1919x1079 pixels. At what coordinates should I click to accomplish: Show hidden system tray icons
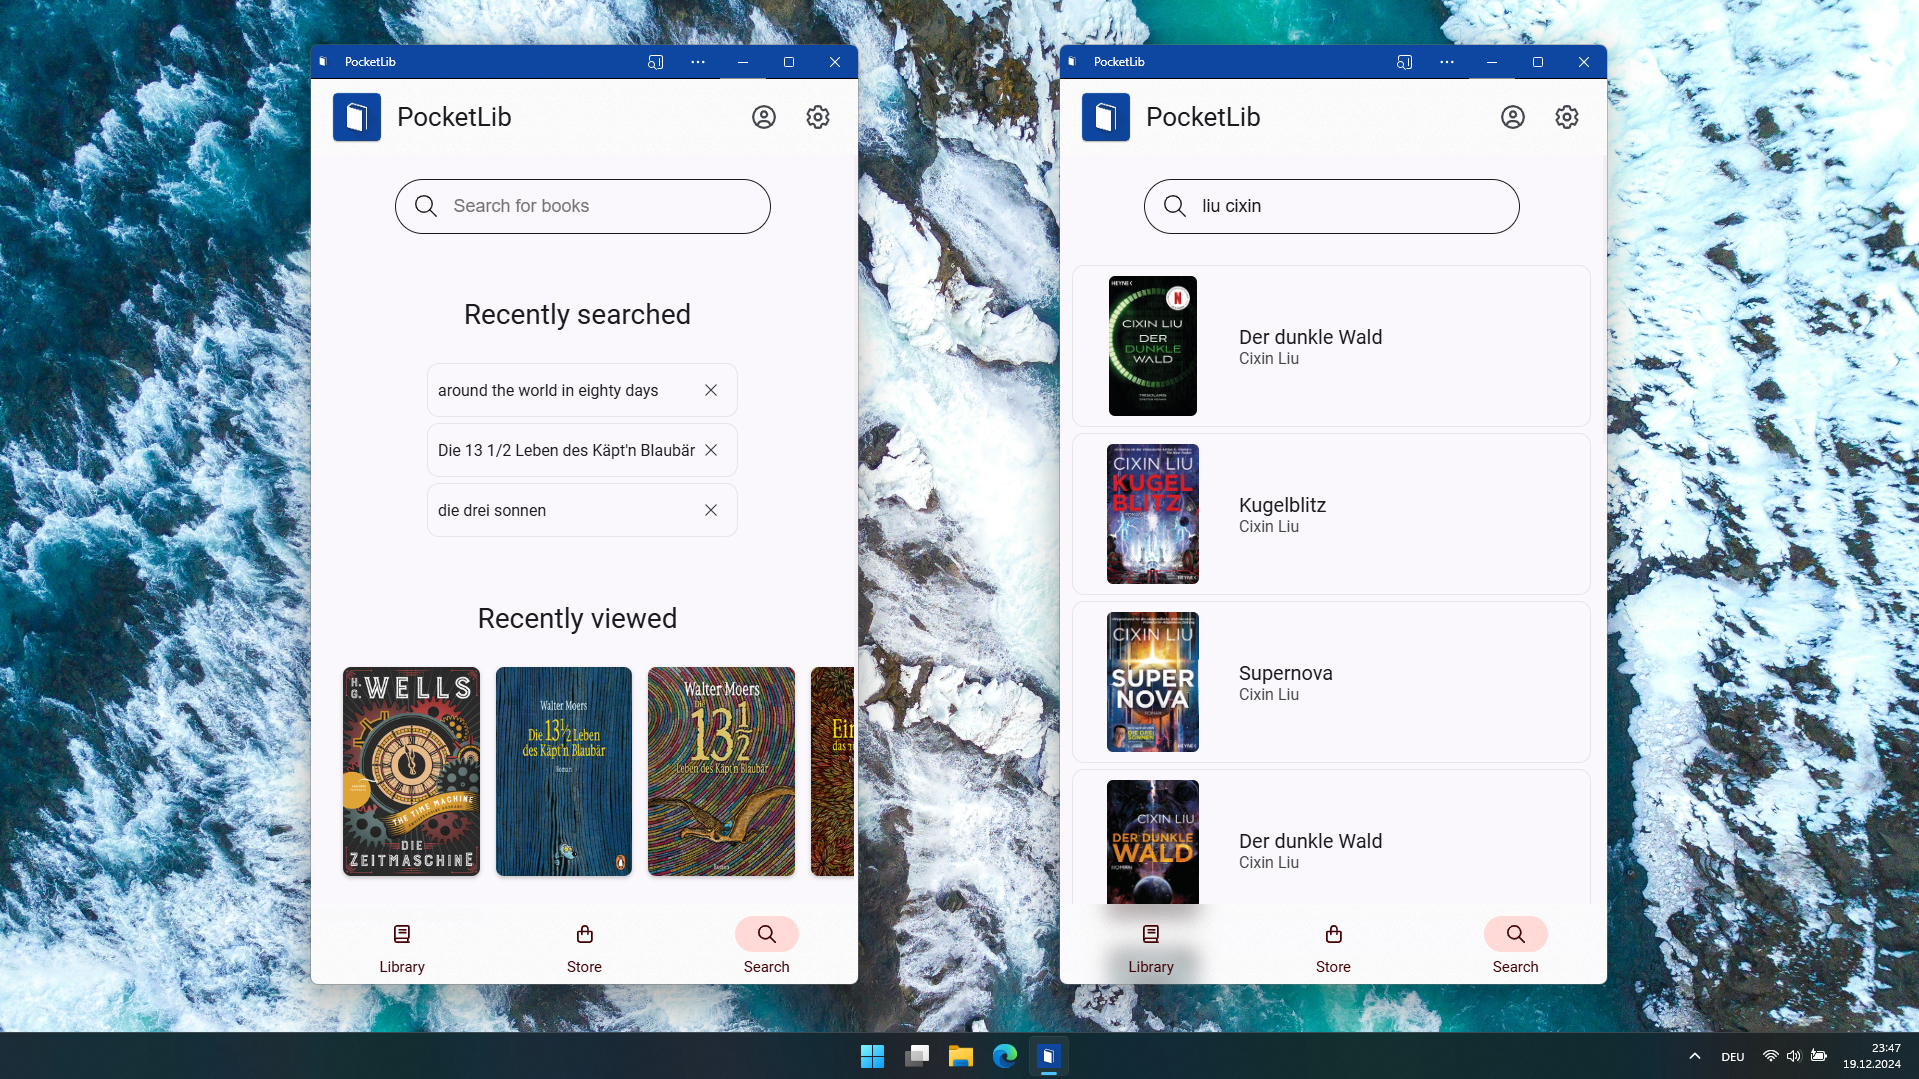pos(1695,1056)
